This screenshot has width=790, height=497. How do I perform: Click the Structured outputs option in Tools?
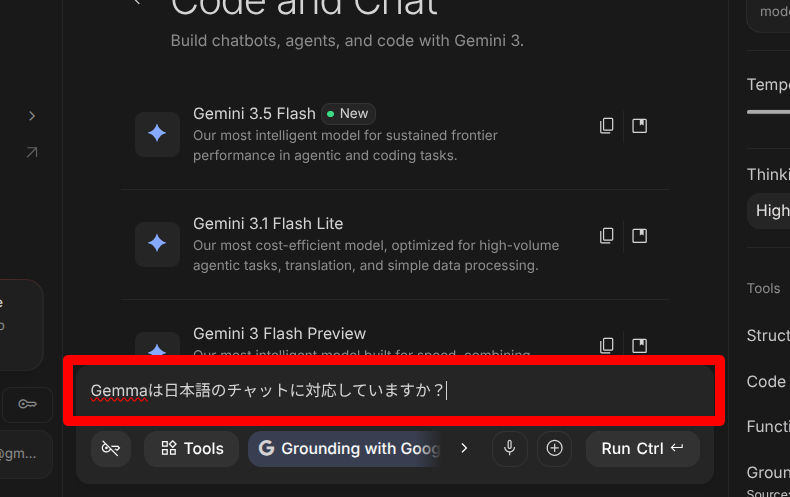point(768,335)
